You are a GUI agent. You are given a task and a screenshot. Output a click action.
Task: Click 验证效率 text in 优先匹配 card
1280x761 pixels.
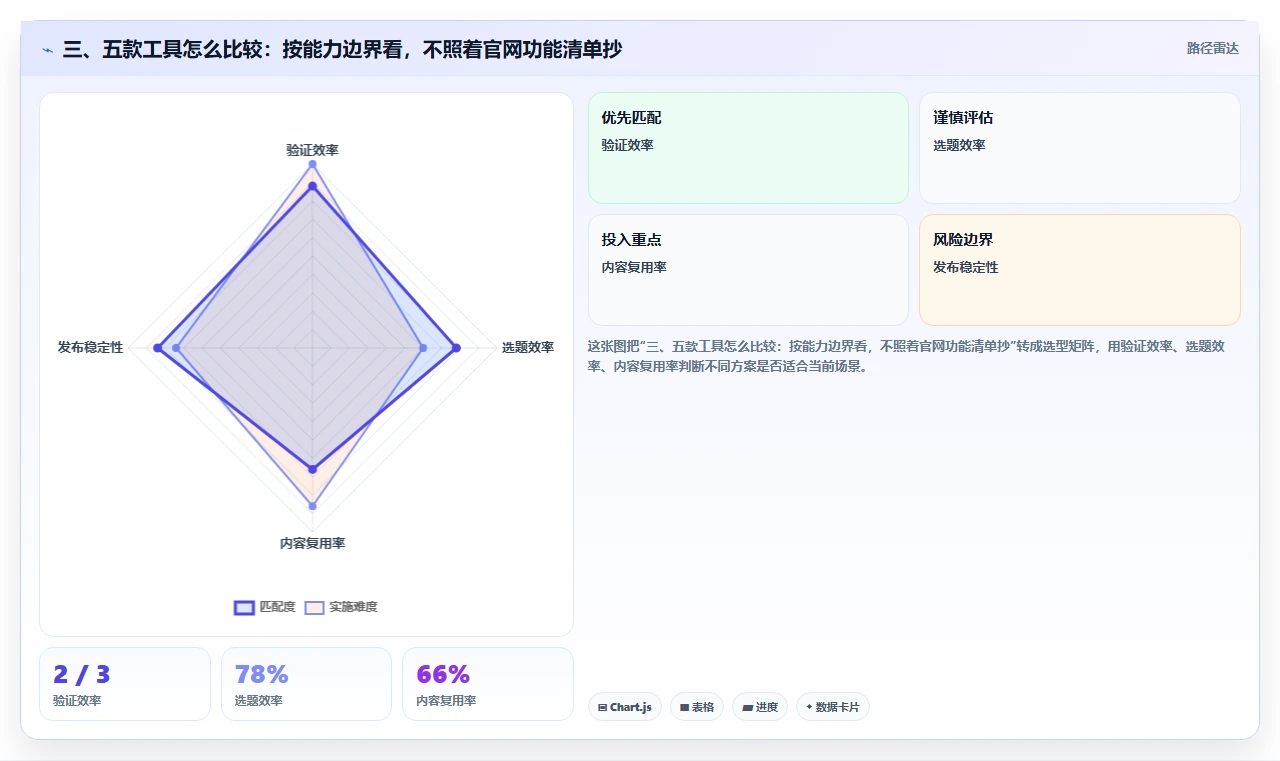(x=627, y=145)
